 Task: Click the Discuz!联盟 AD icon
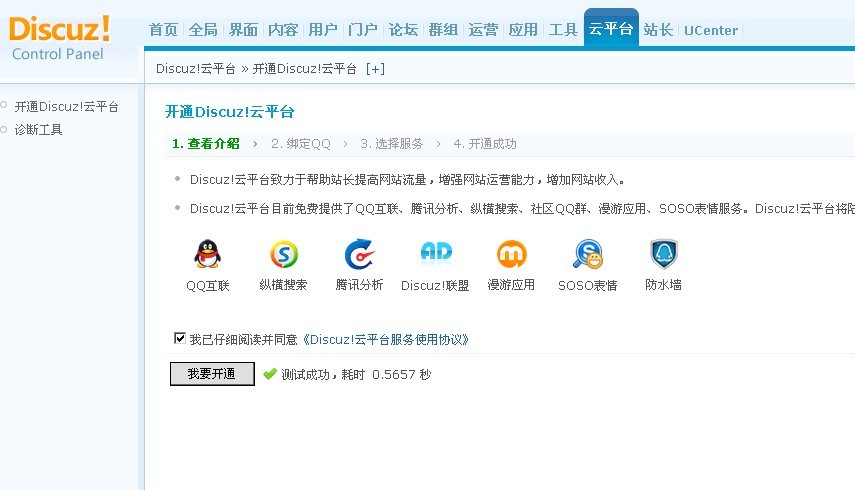(x=436, y=253)
